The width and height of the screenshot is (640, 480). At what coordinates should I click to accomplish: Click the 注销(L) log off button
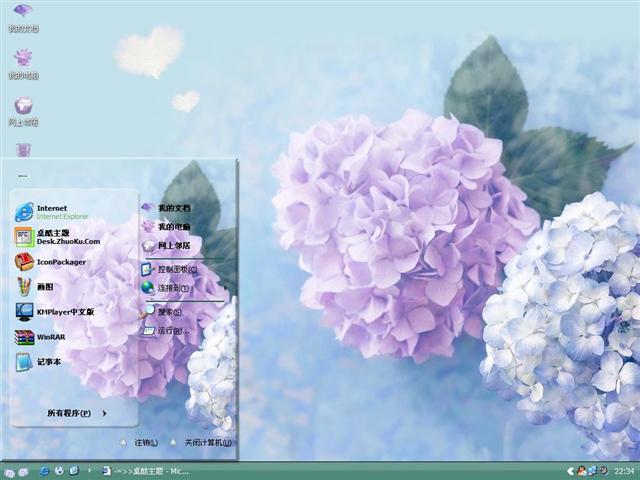pyautogui.click(x=140, y=442)
